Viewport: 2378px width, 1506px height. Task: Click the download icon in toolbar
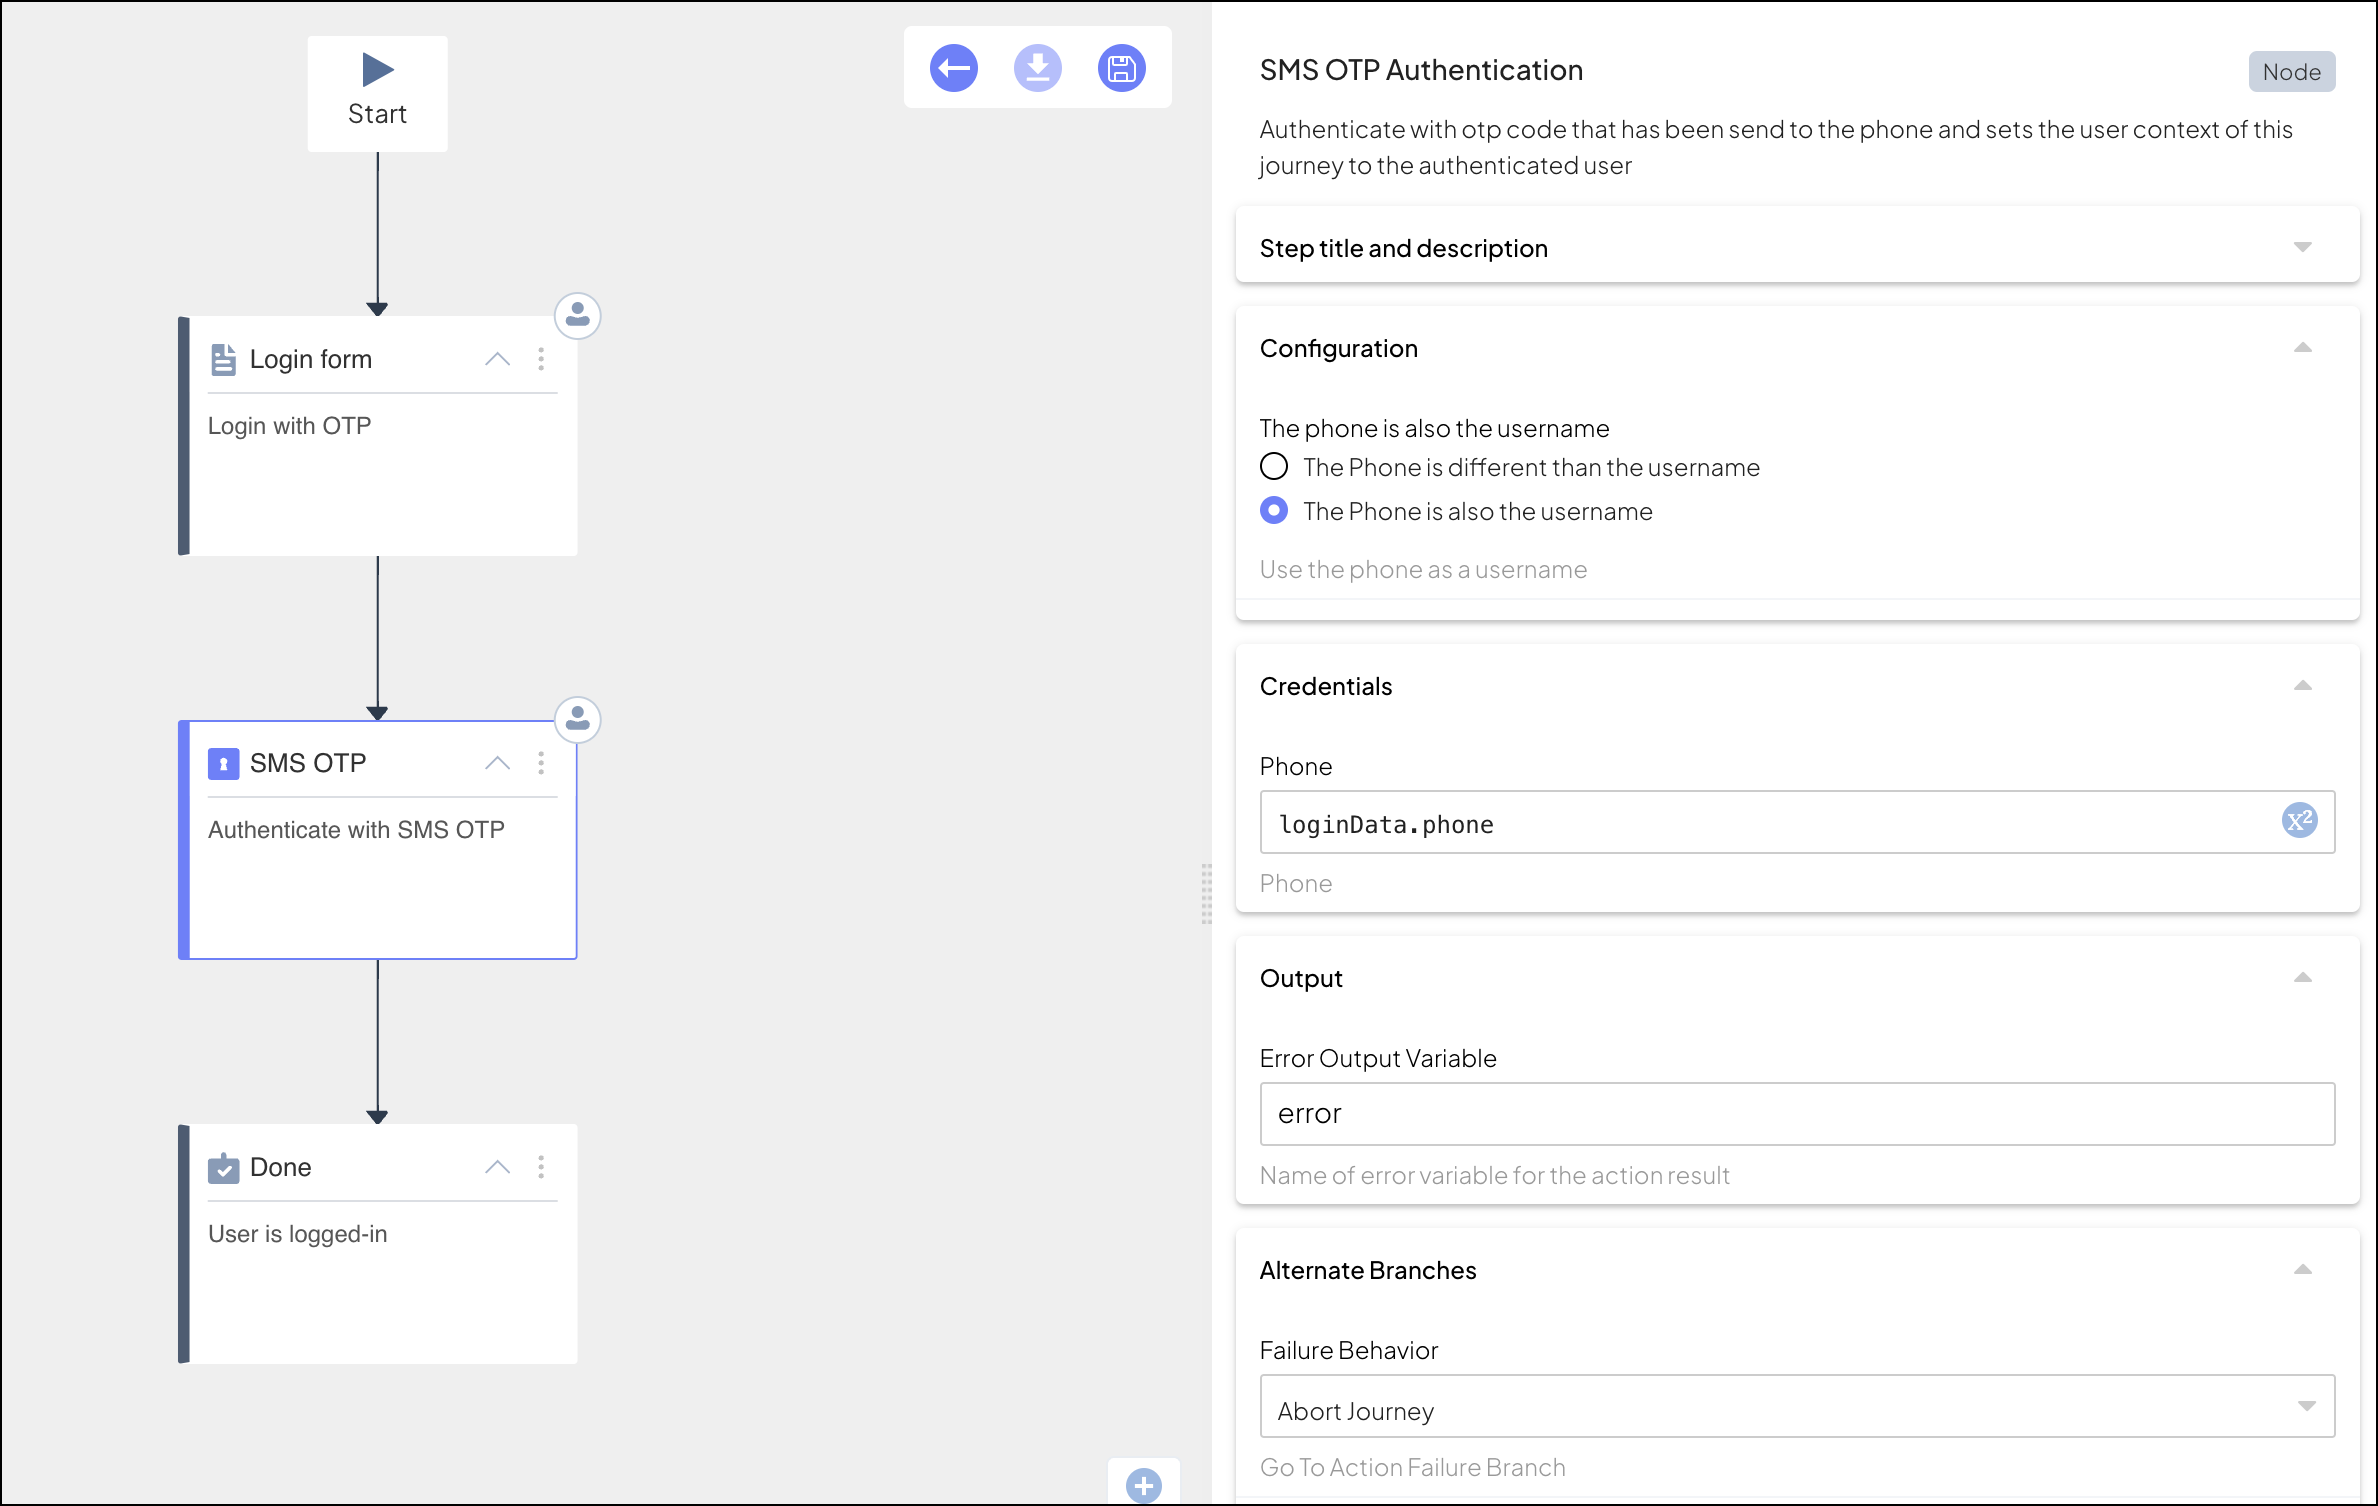(x=1037, y=69)
